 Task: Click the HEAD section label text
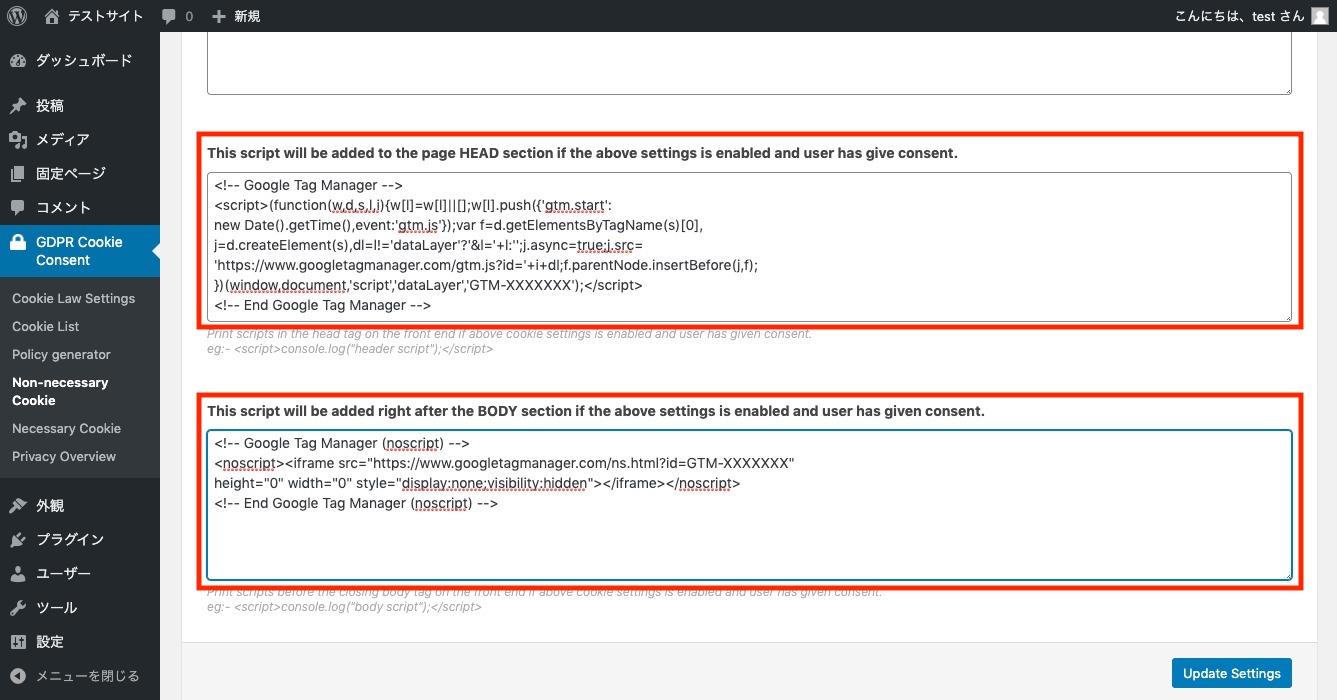click(582, 153)
